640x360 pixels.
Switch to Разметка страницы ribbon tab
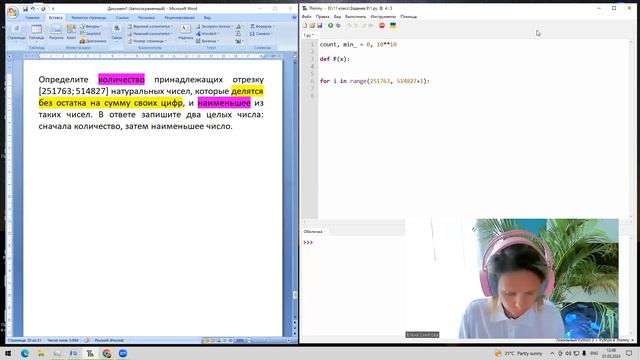click(x=89, y=18)
